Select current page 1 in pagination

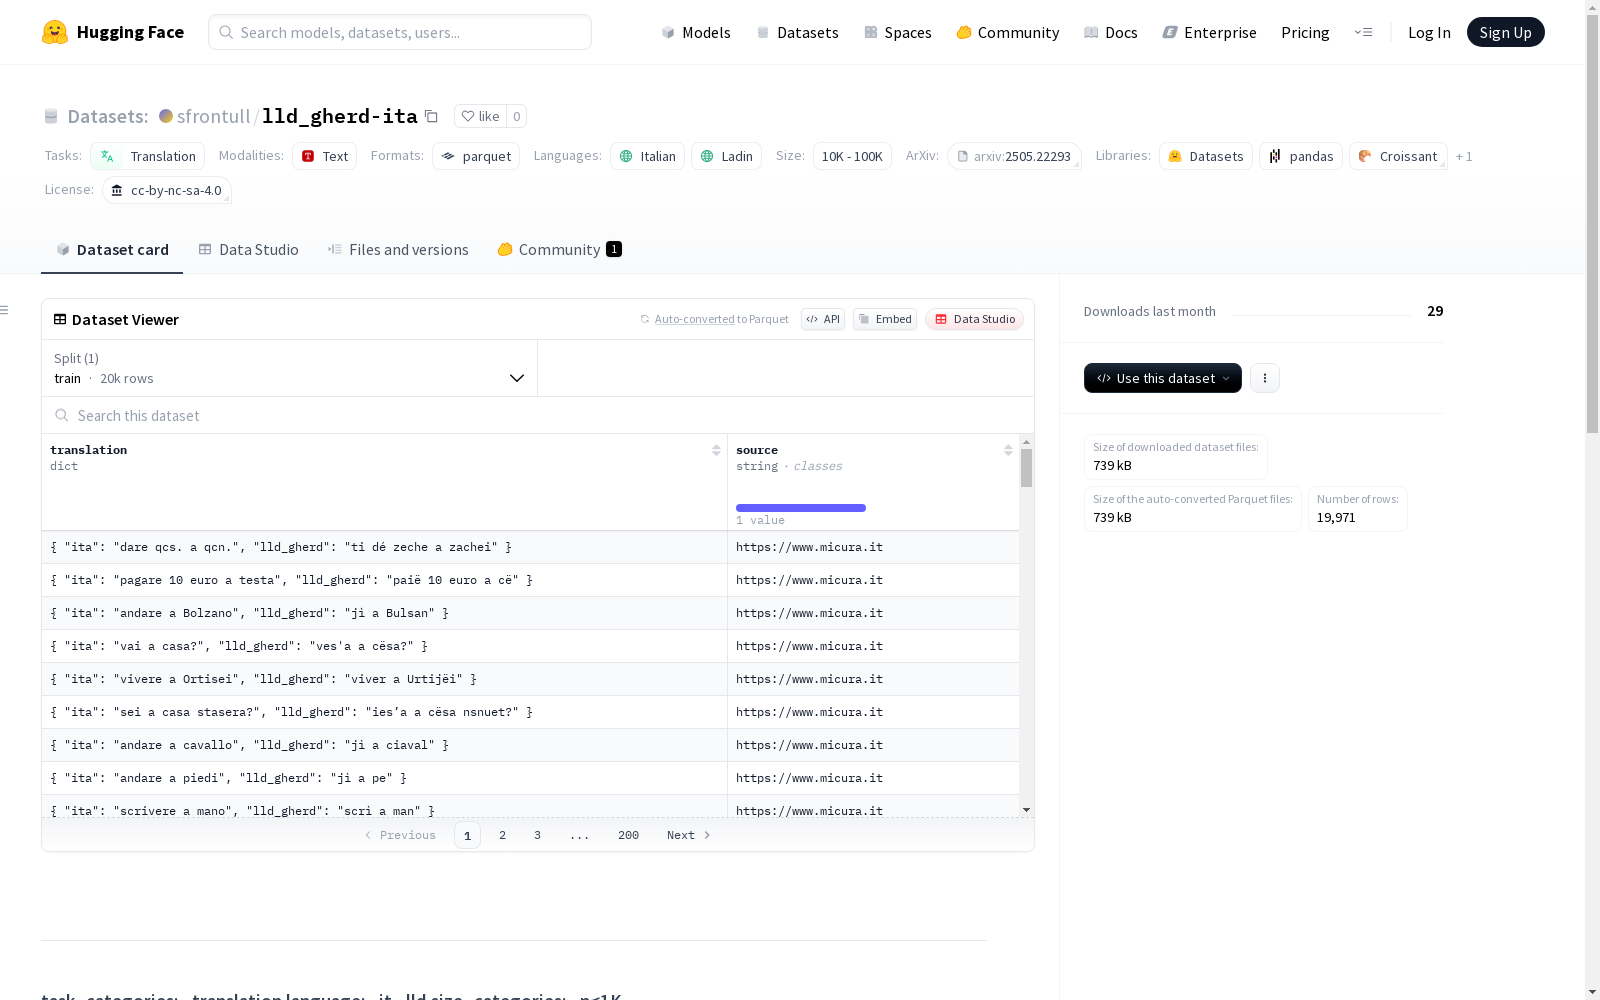pyautogui.click(x=467, y=835)
